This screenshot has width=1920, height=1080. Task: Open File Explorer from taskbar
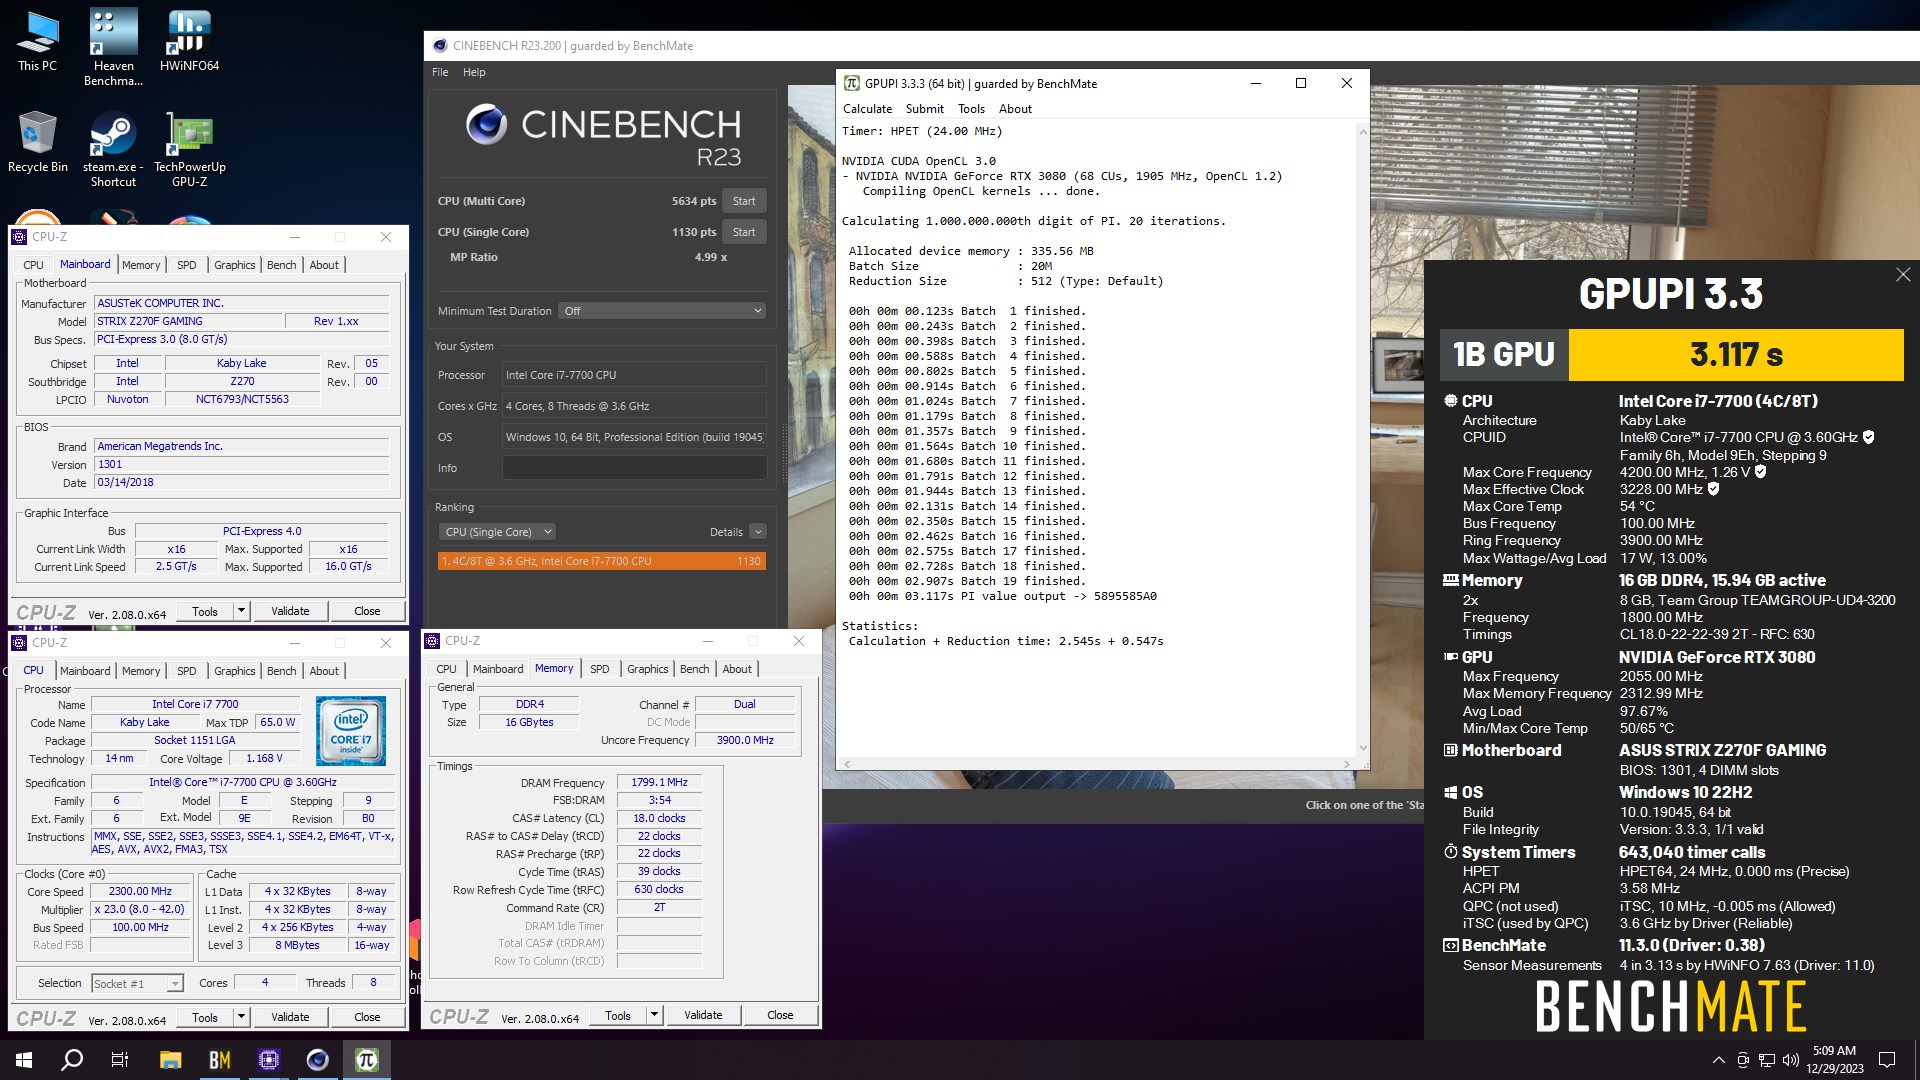[x=170, y=1060]
